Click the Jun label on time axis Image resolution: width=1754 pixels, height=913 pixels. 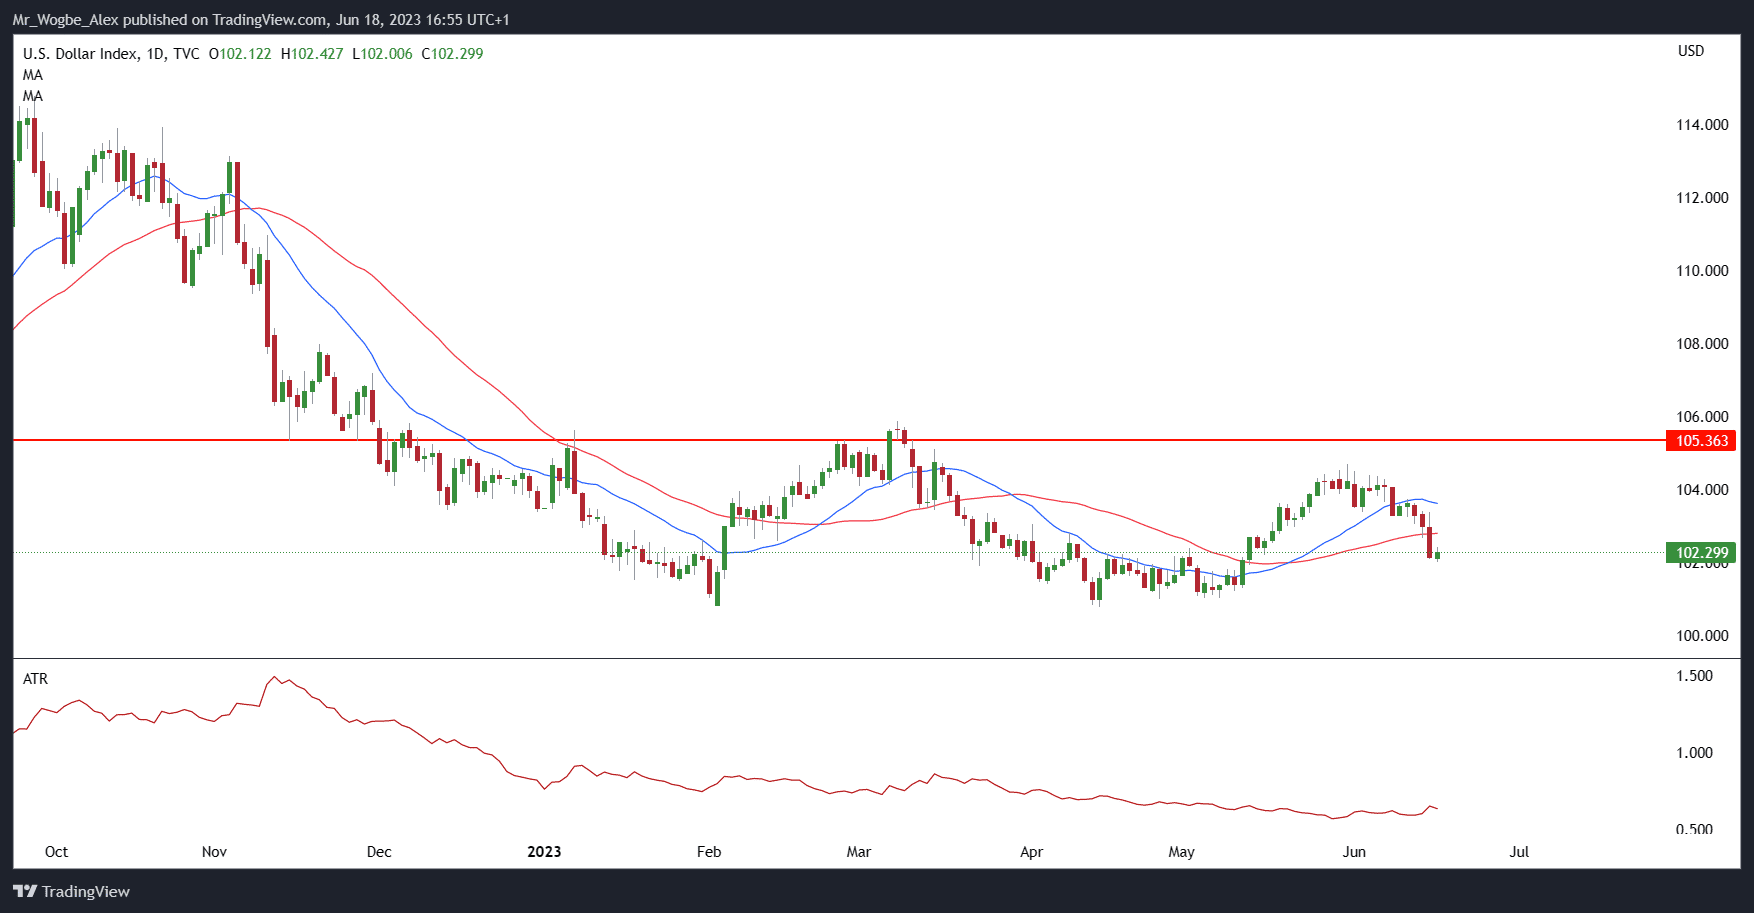pos(1354,852)
